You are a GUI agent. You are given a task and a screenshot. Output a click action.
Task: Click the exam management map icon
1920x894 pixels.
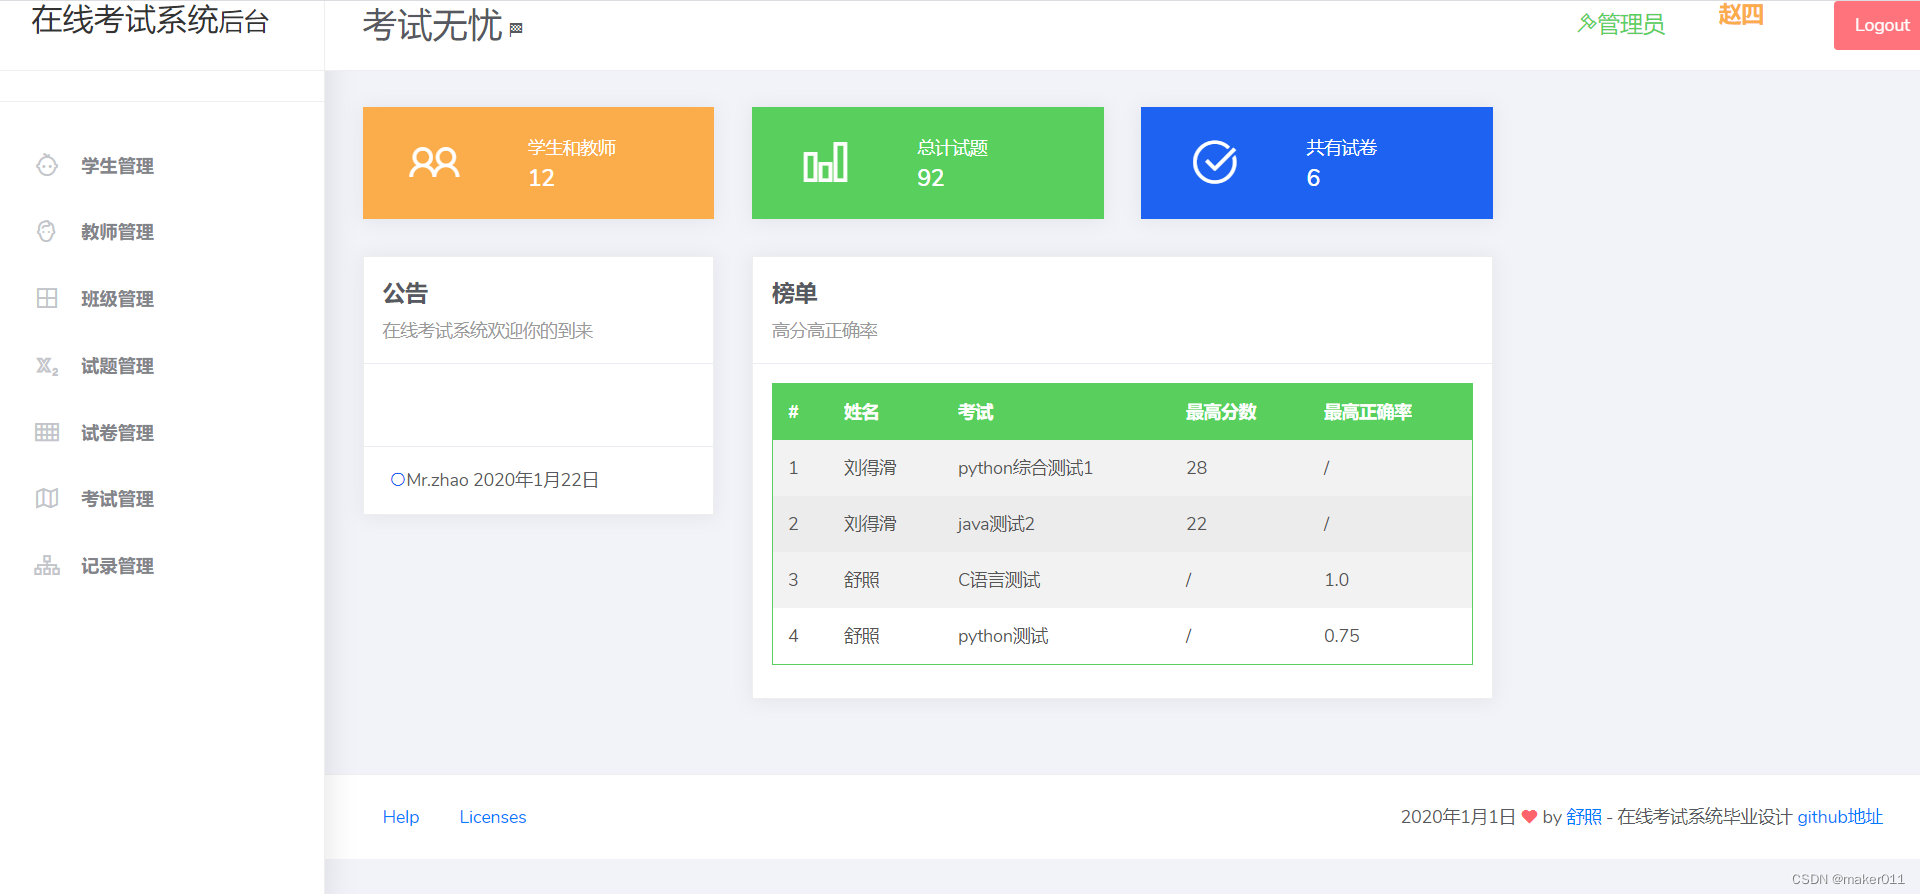47,498
